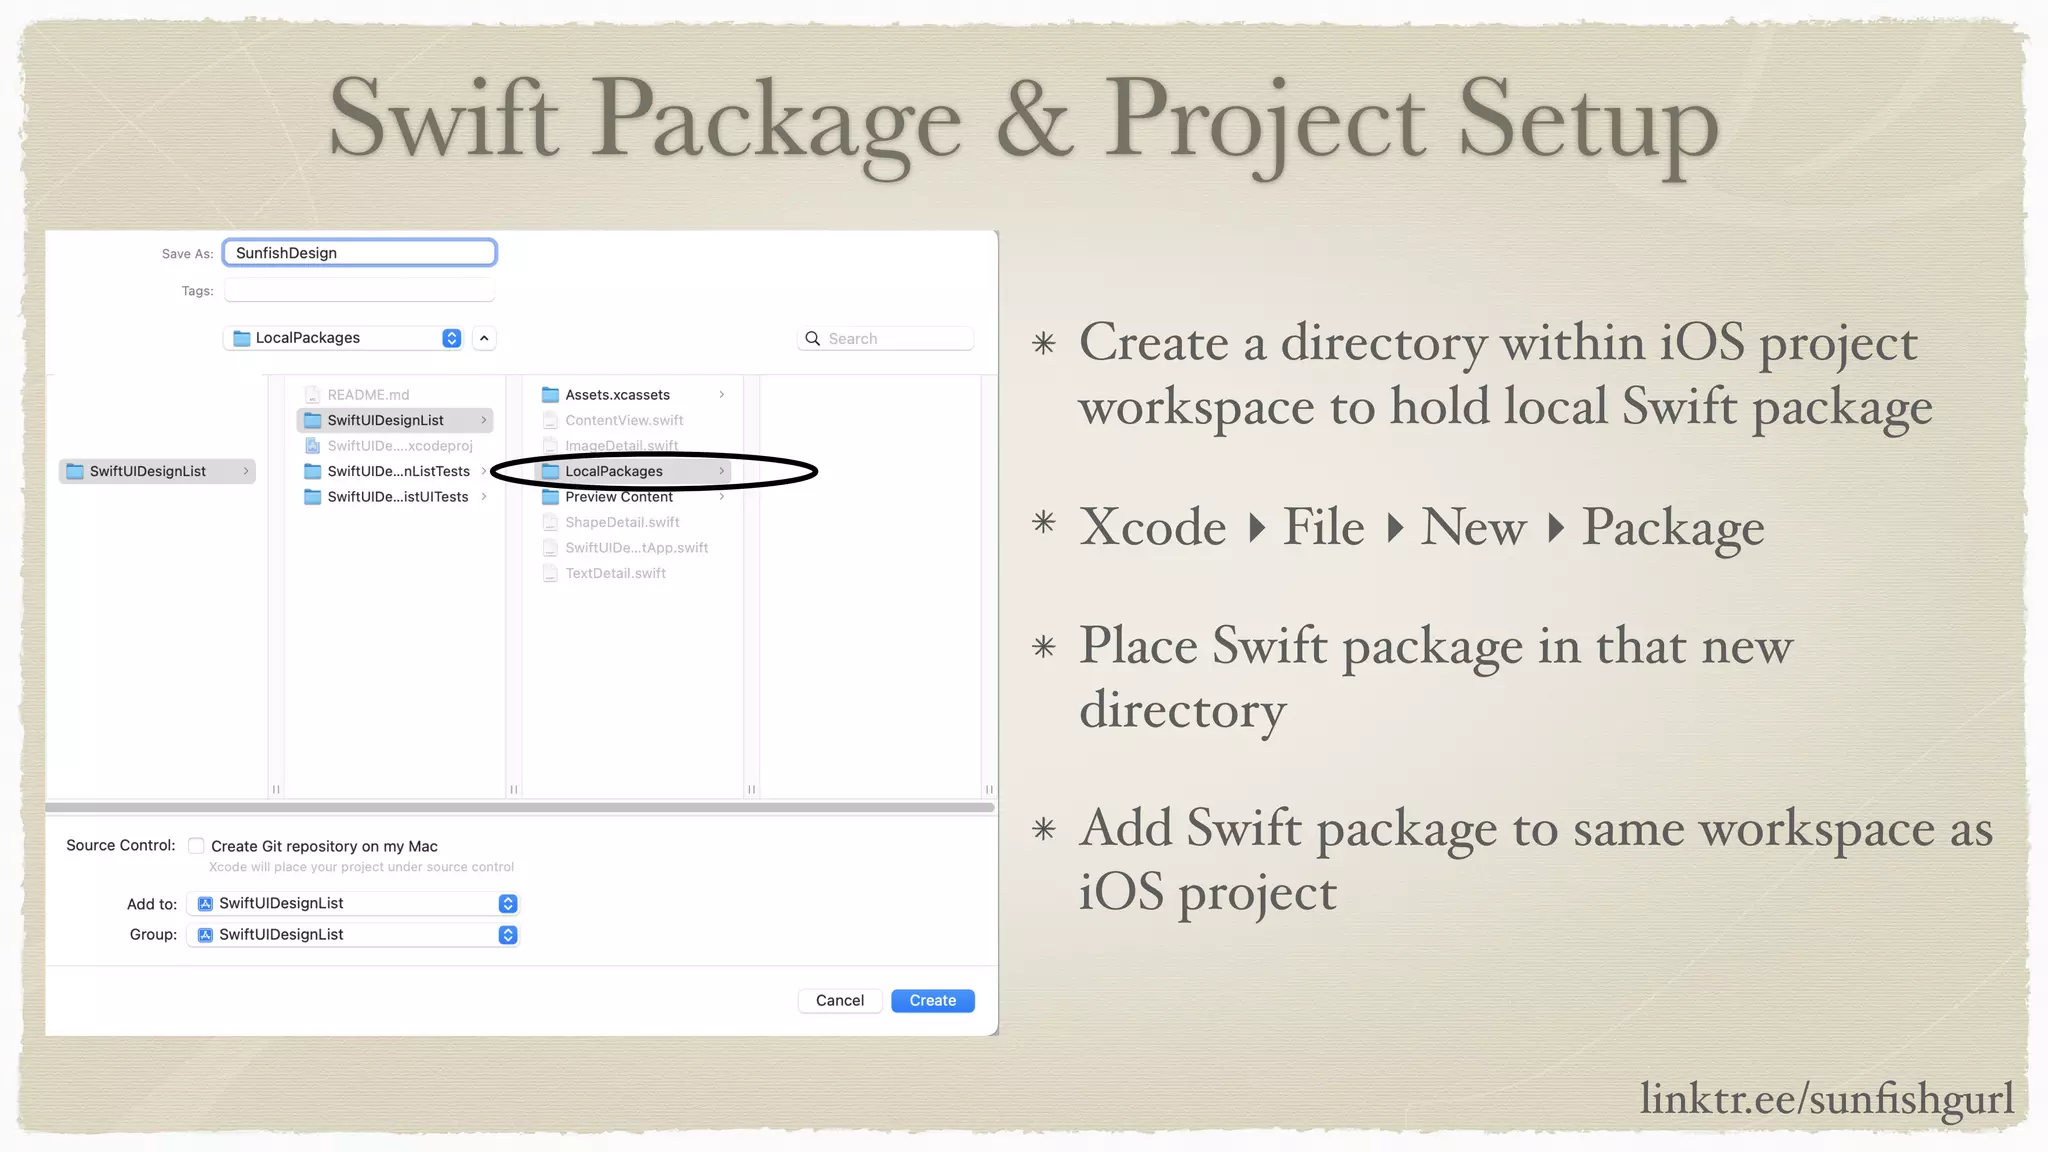
Task: Select the LocalPackages folder row
Action: [633, 471]
